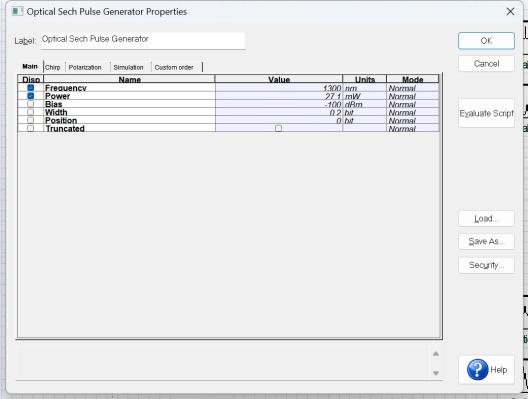The image size is (528, 399).
Task: Select the Power value cell 27.1
Action: (279, 96)
